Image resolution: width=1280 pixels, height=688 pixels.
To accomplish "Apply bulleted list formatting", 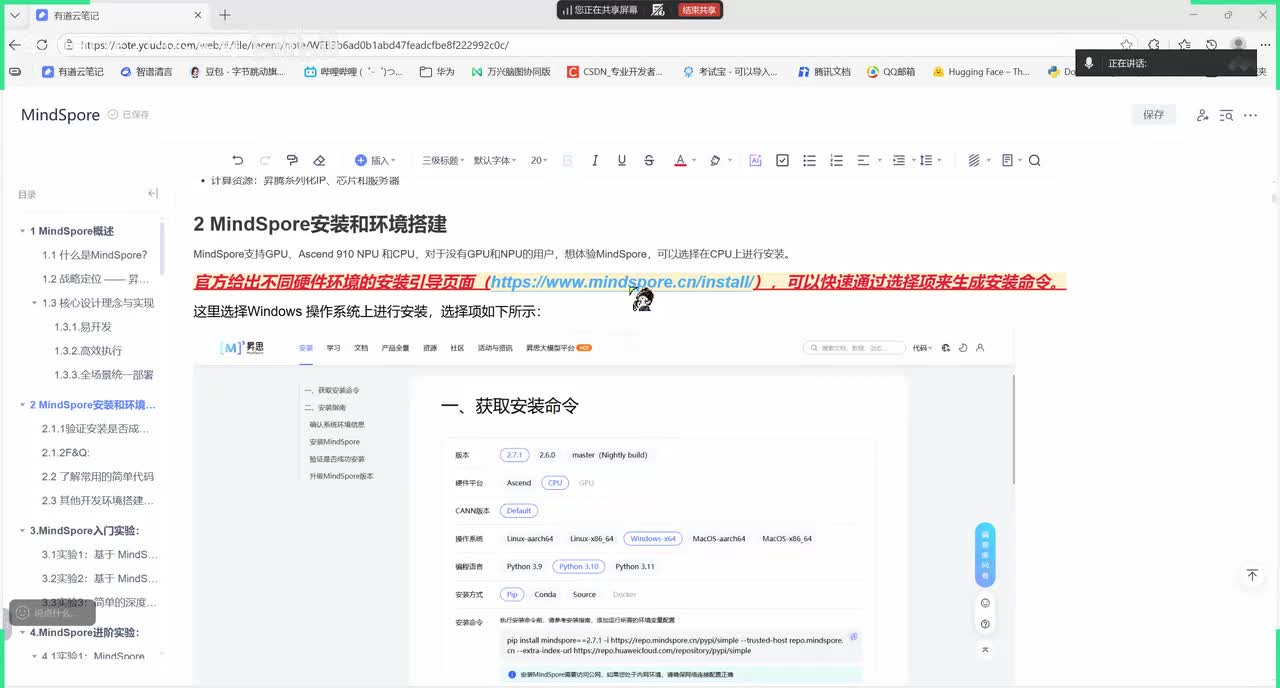I will (x=809, y=160).
